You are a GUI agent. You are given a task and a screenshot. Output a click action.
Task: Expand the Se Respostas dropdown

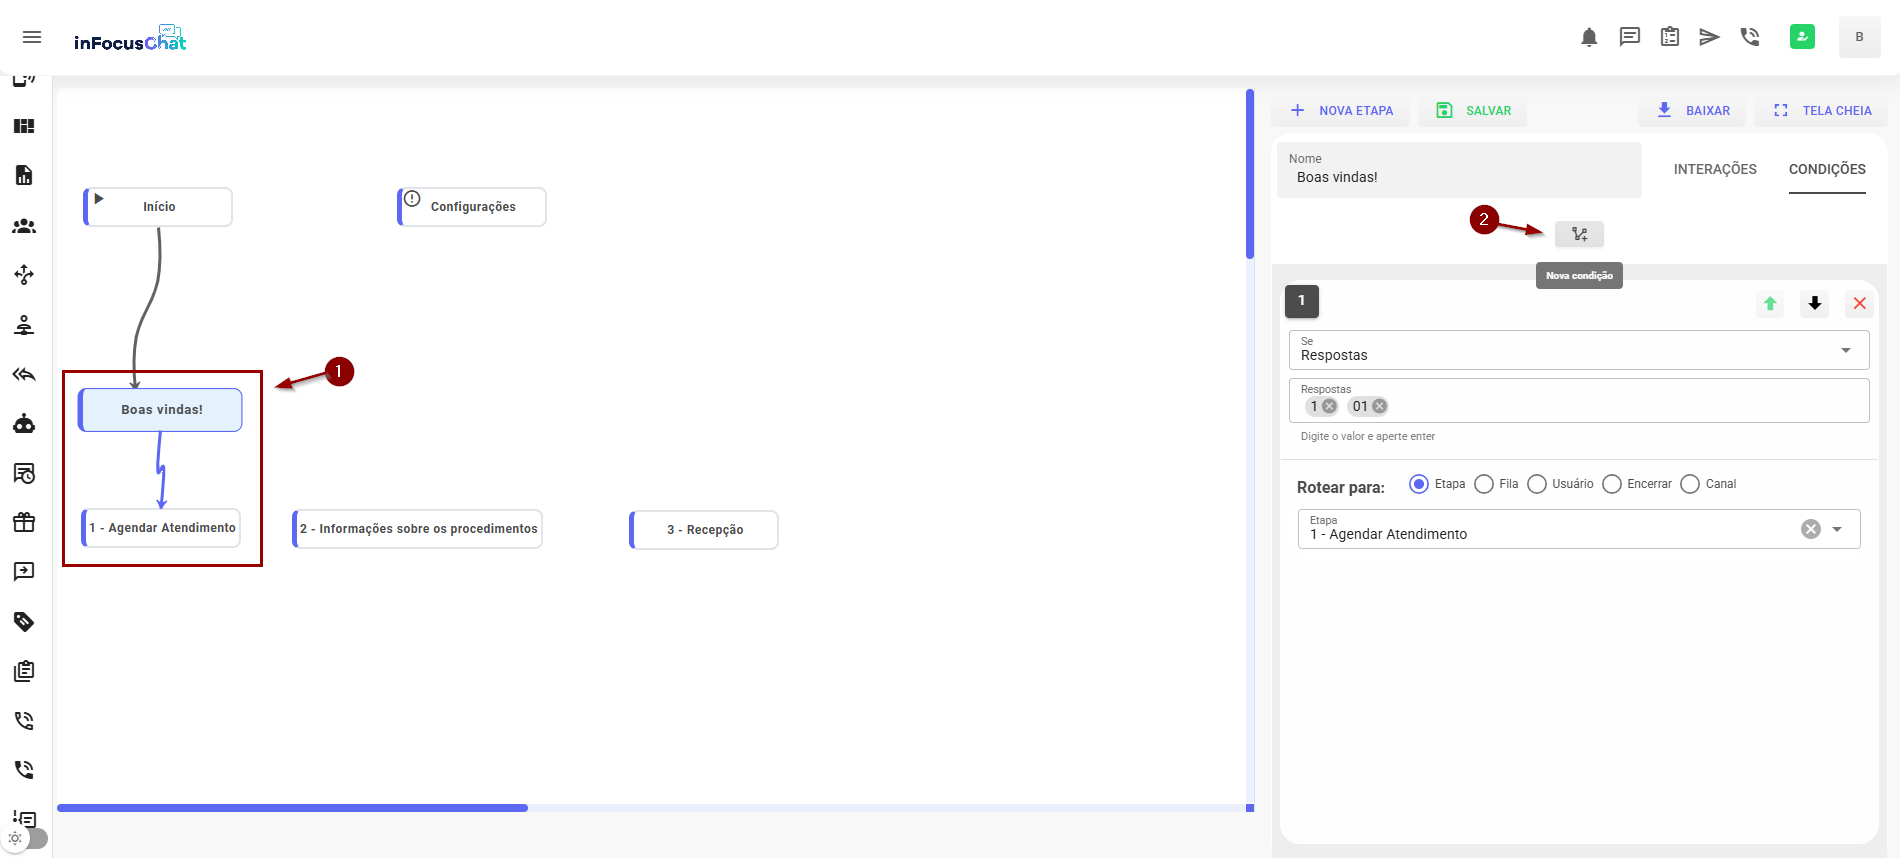pos(1845,350)
